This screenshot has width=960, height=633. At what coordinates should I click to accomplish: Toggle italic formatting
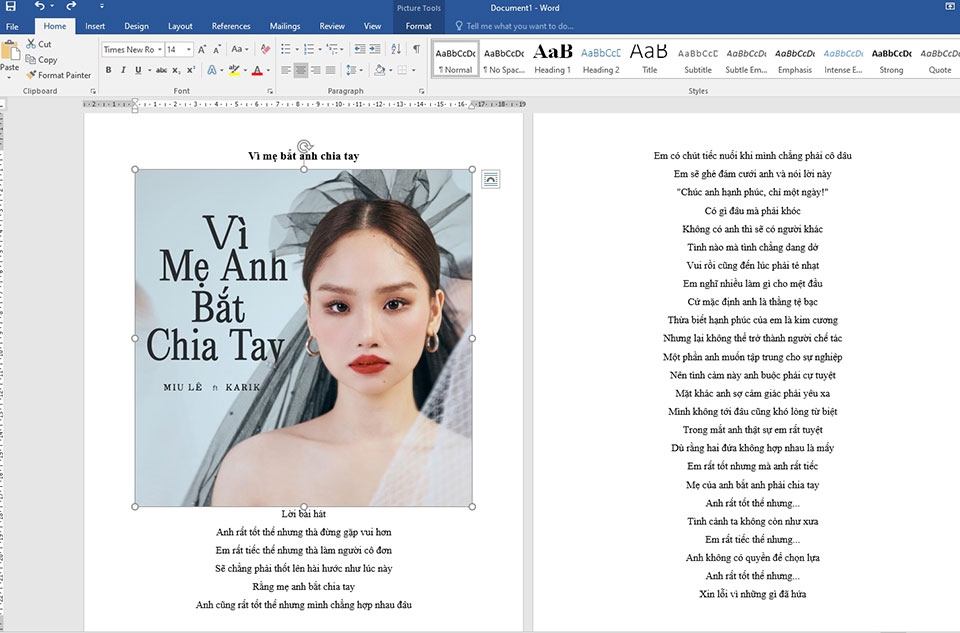coord(123,70)
